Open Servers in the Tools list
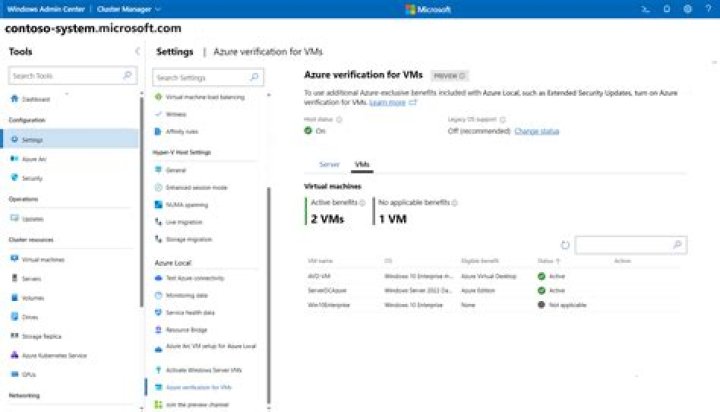 [31, 279]
